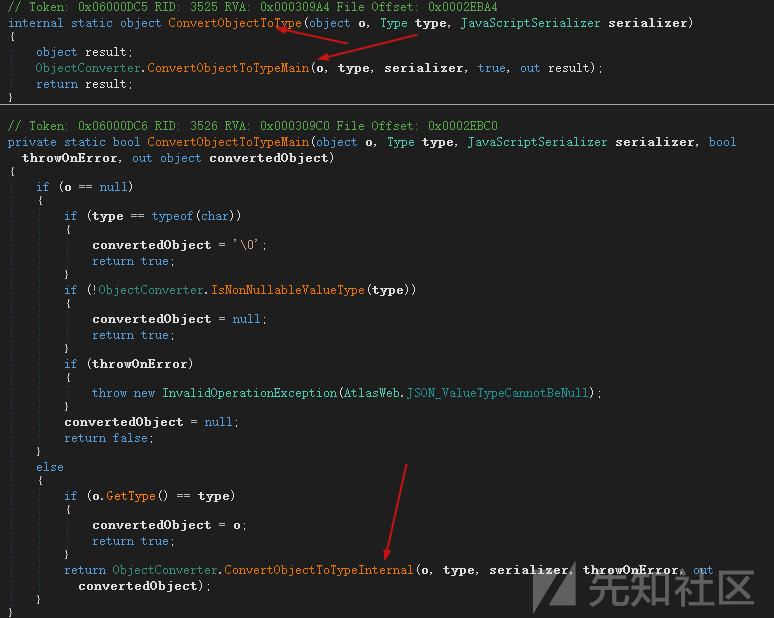Click the File Offset value 0x0002EBC0
This screenshot has width=774, height=618.
pyautogui.click(x=463, y=126)
